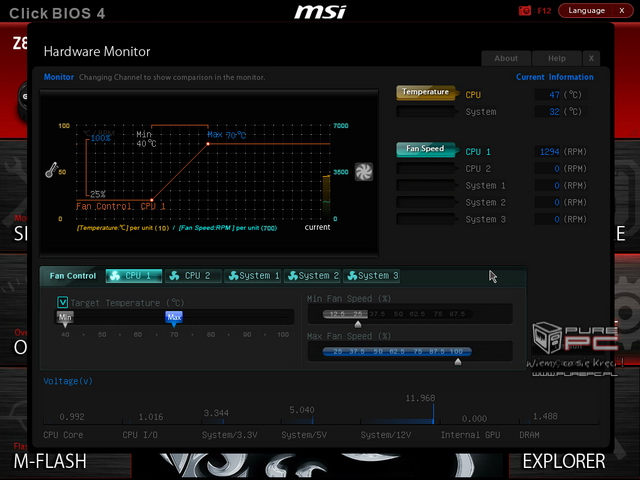Select the System 1 fan control tab
Image resolution: width=640 pixels, height=480 pixels.
[x=253, y=276]
